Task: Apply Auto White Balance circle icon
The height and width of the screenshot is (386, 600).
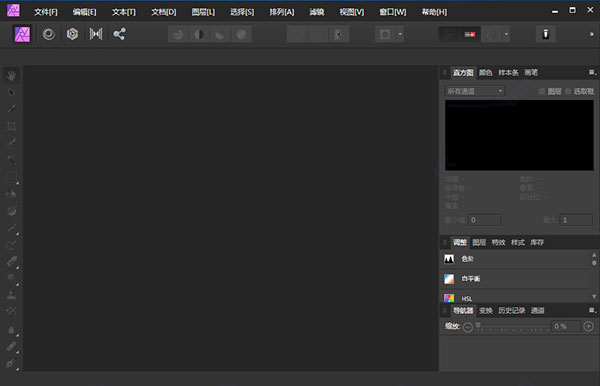Action: click(x=241, y=34)
